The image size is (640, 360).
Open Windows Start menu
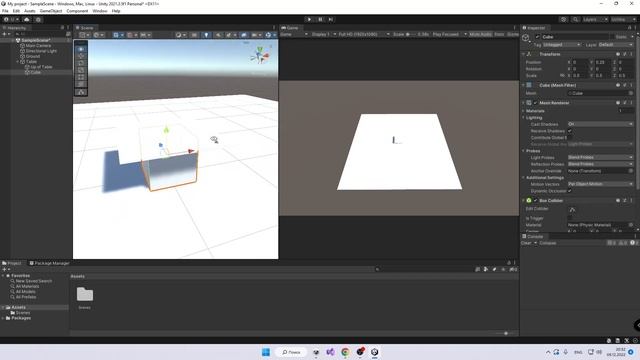[x=266, y=352]
